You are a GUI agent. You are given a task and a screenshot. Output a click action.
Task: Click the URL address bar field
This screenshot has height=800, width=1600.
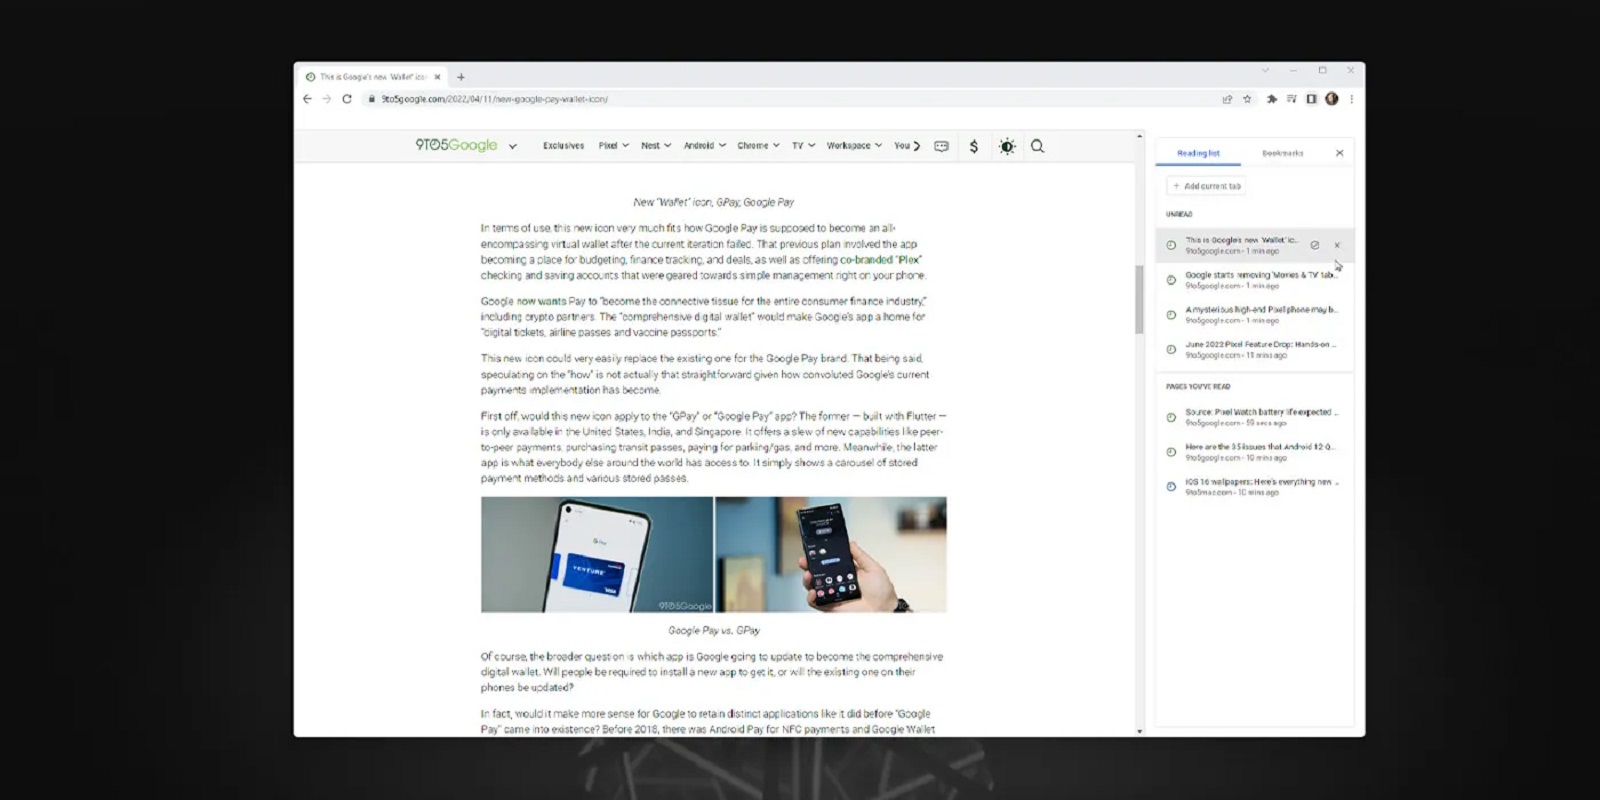pyautogui.click(x=790, y=99)
